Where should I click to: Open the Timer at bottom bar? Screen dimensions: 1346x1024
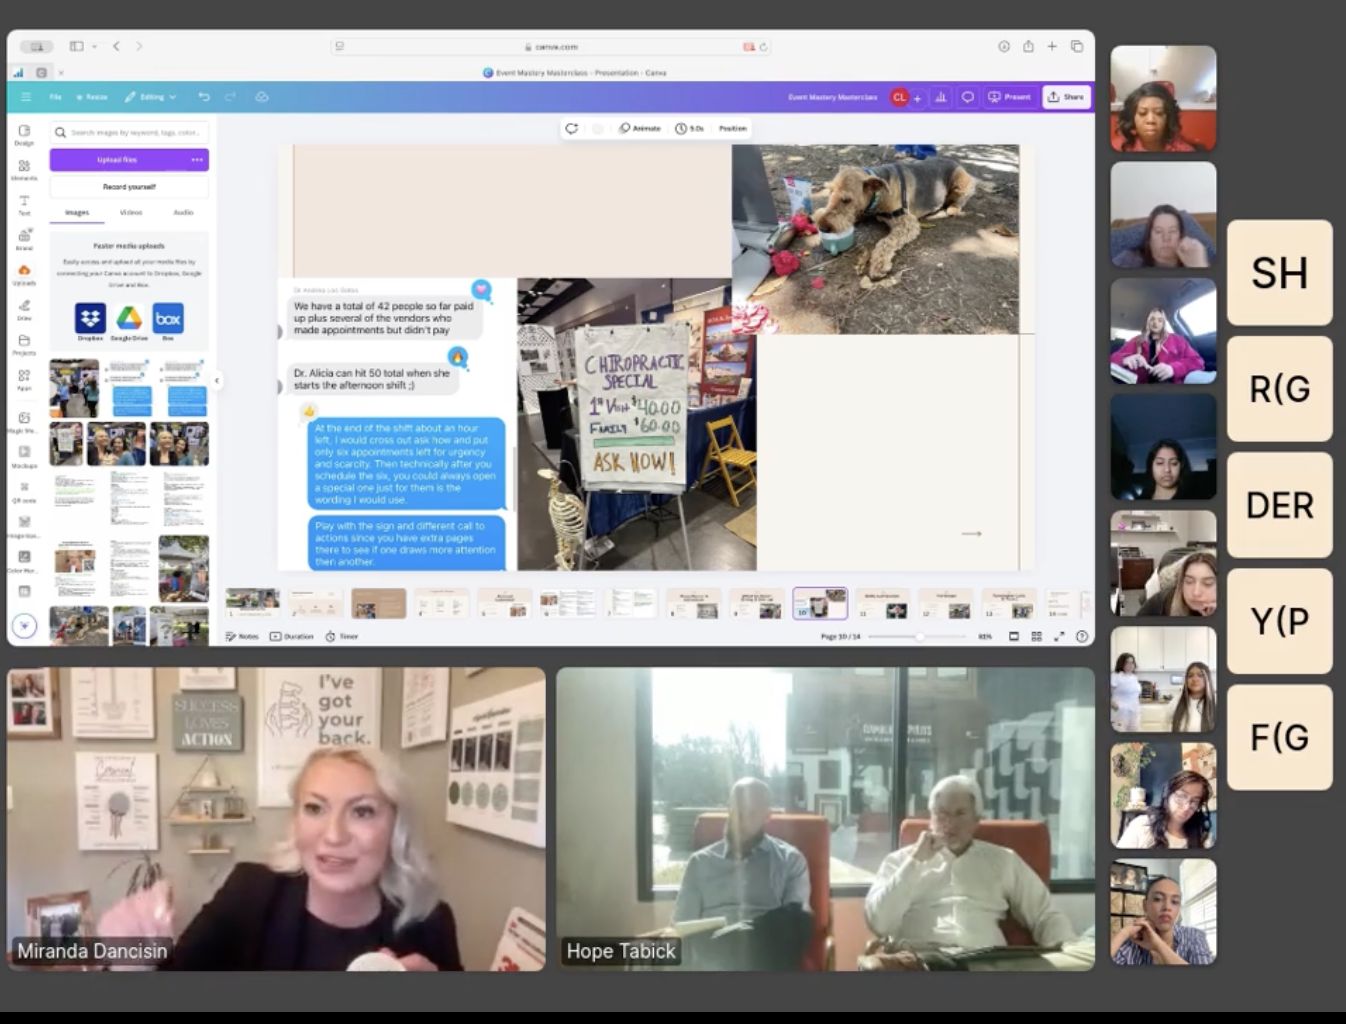pyautogui.click(x=342, y=636)
